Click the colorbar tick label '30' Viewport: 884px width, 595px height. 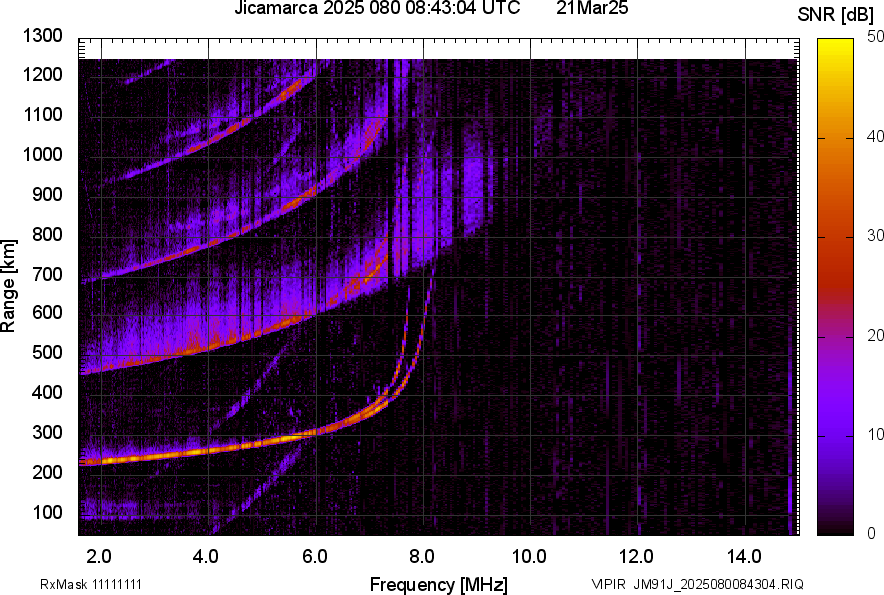(x=876, y=235)
